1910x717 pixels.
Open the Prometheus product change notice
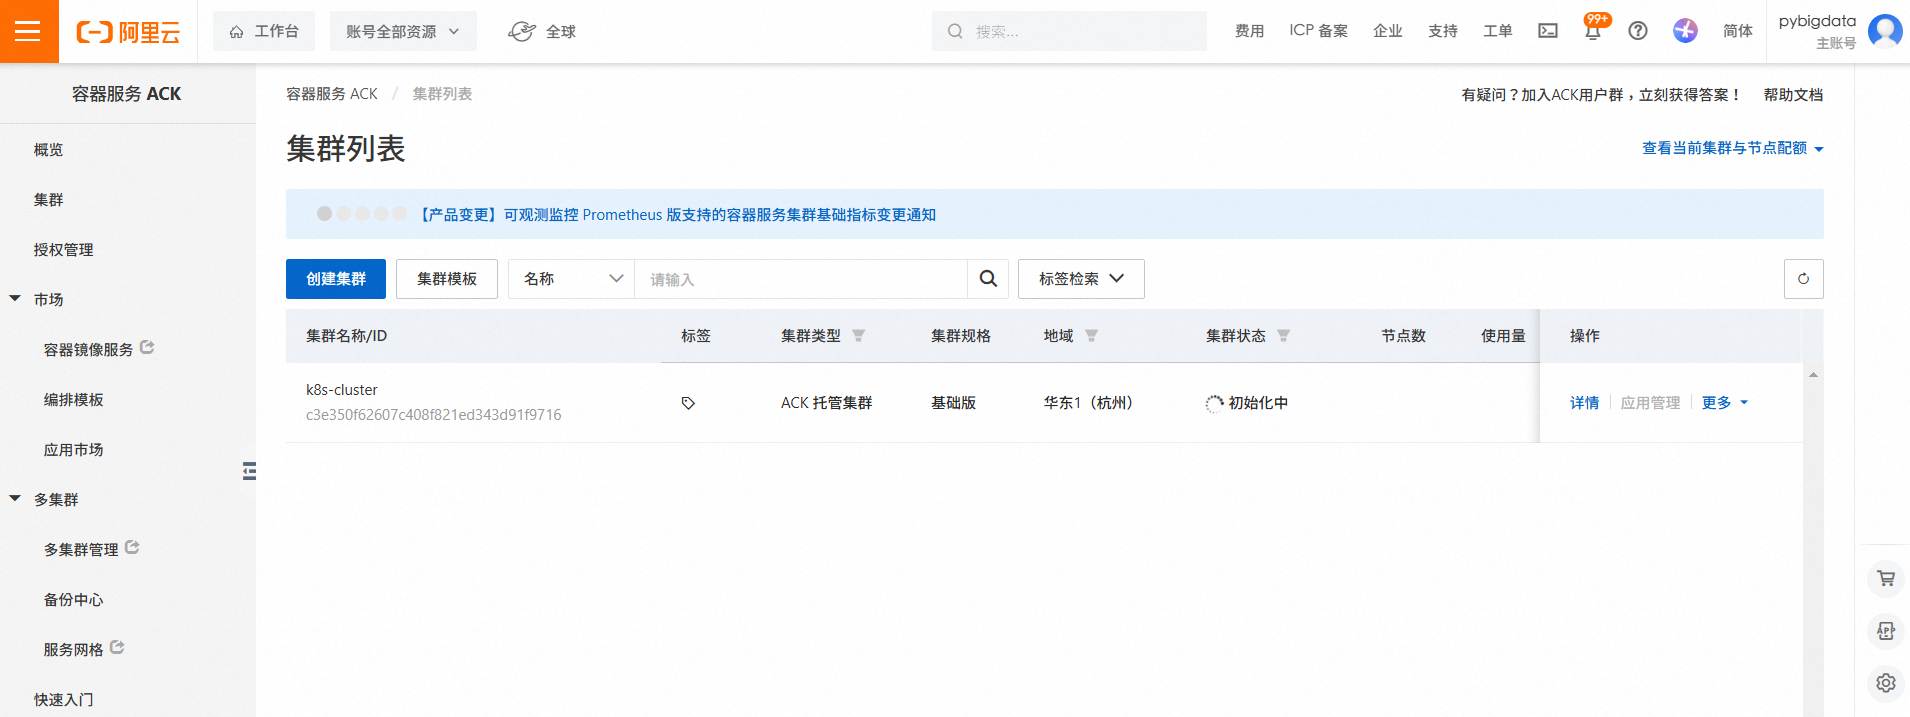tap(677, 215)
